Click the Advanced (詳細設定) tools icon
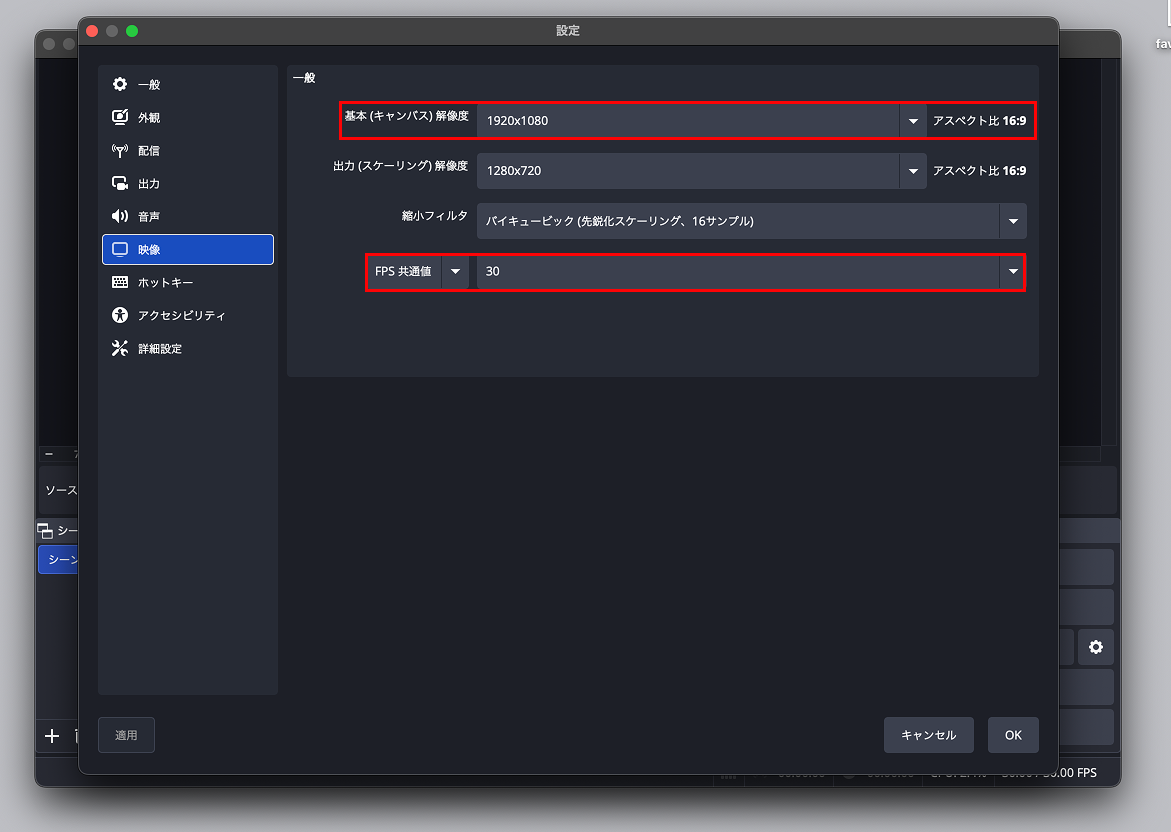The image size is (1171, 832). coord(120,349)
